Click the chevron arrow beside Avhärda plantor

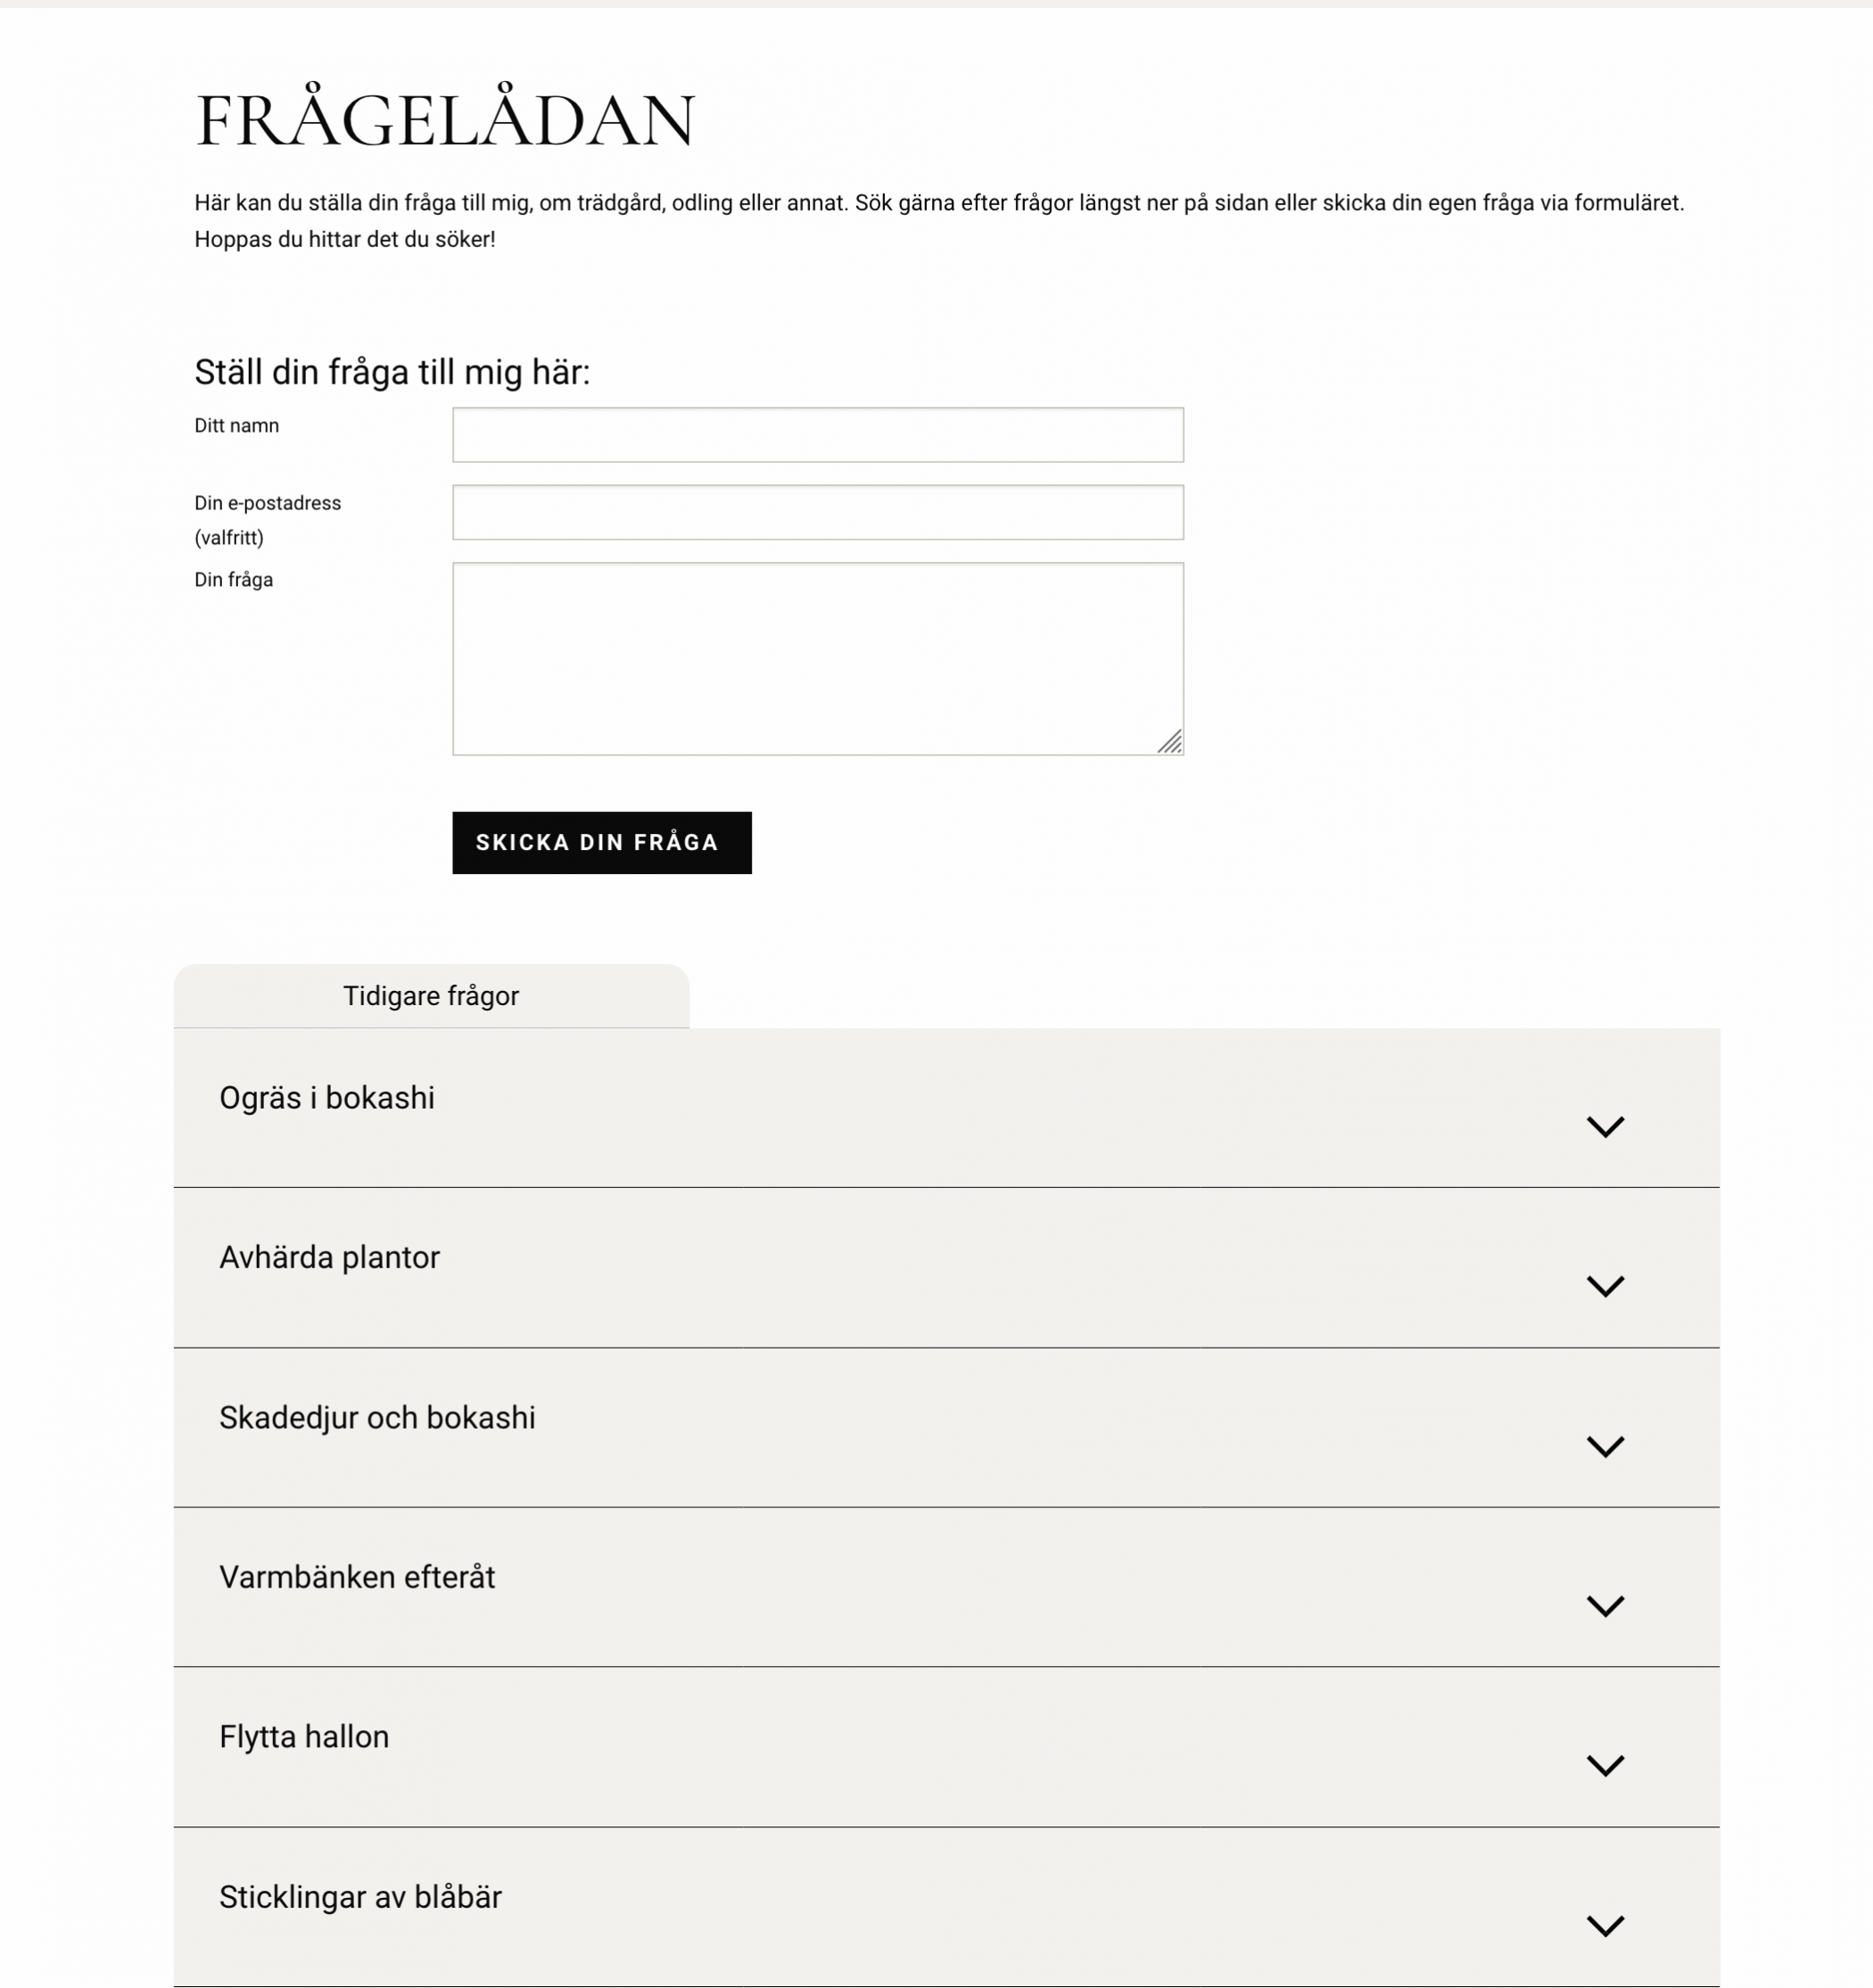[1605, 1286]
